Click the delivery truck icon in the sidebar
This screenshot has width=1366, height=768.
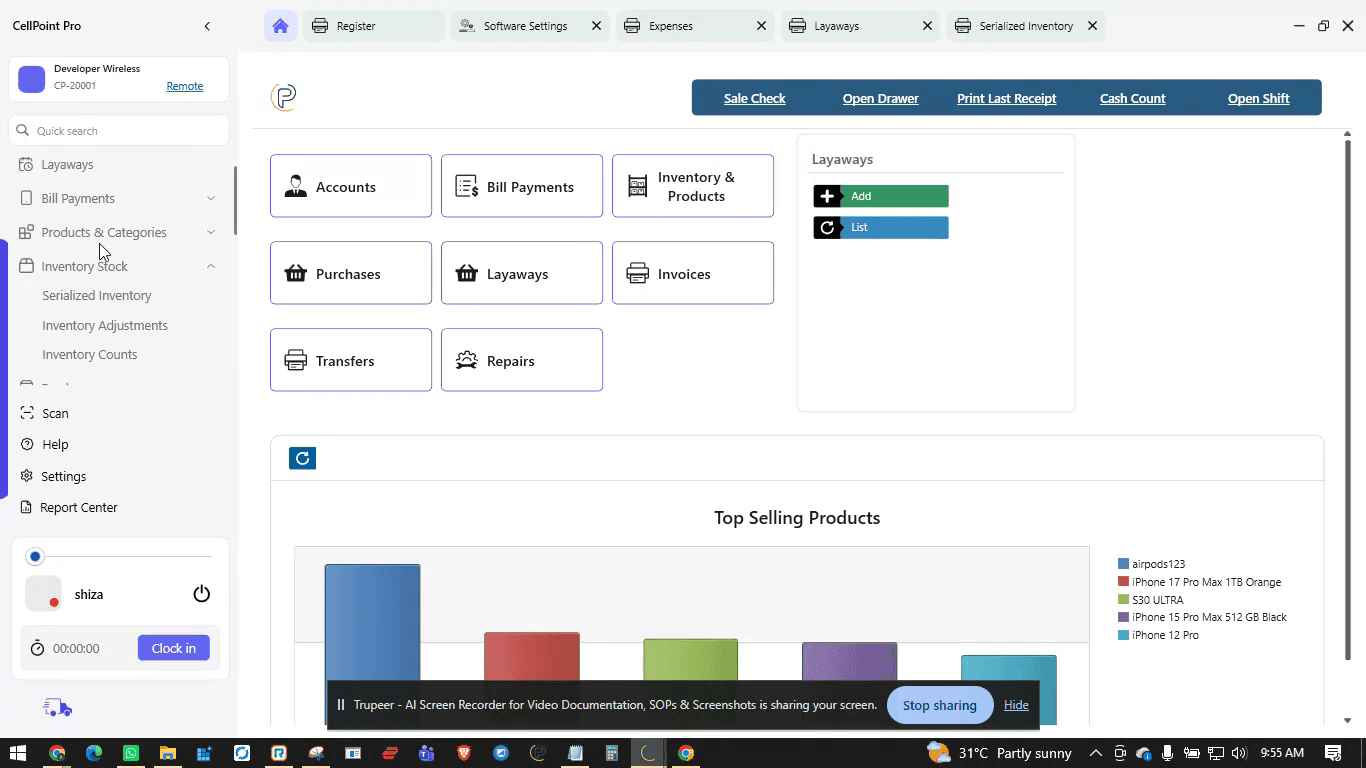point(58,708)
